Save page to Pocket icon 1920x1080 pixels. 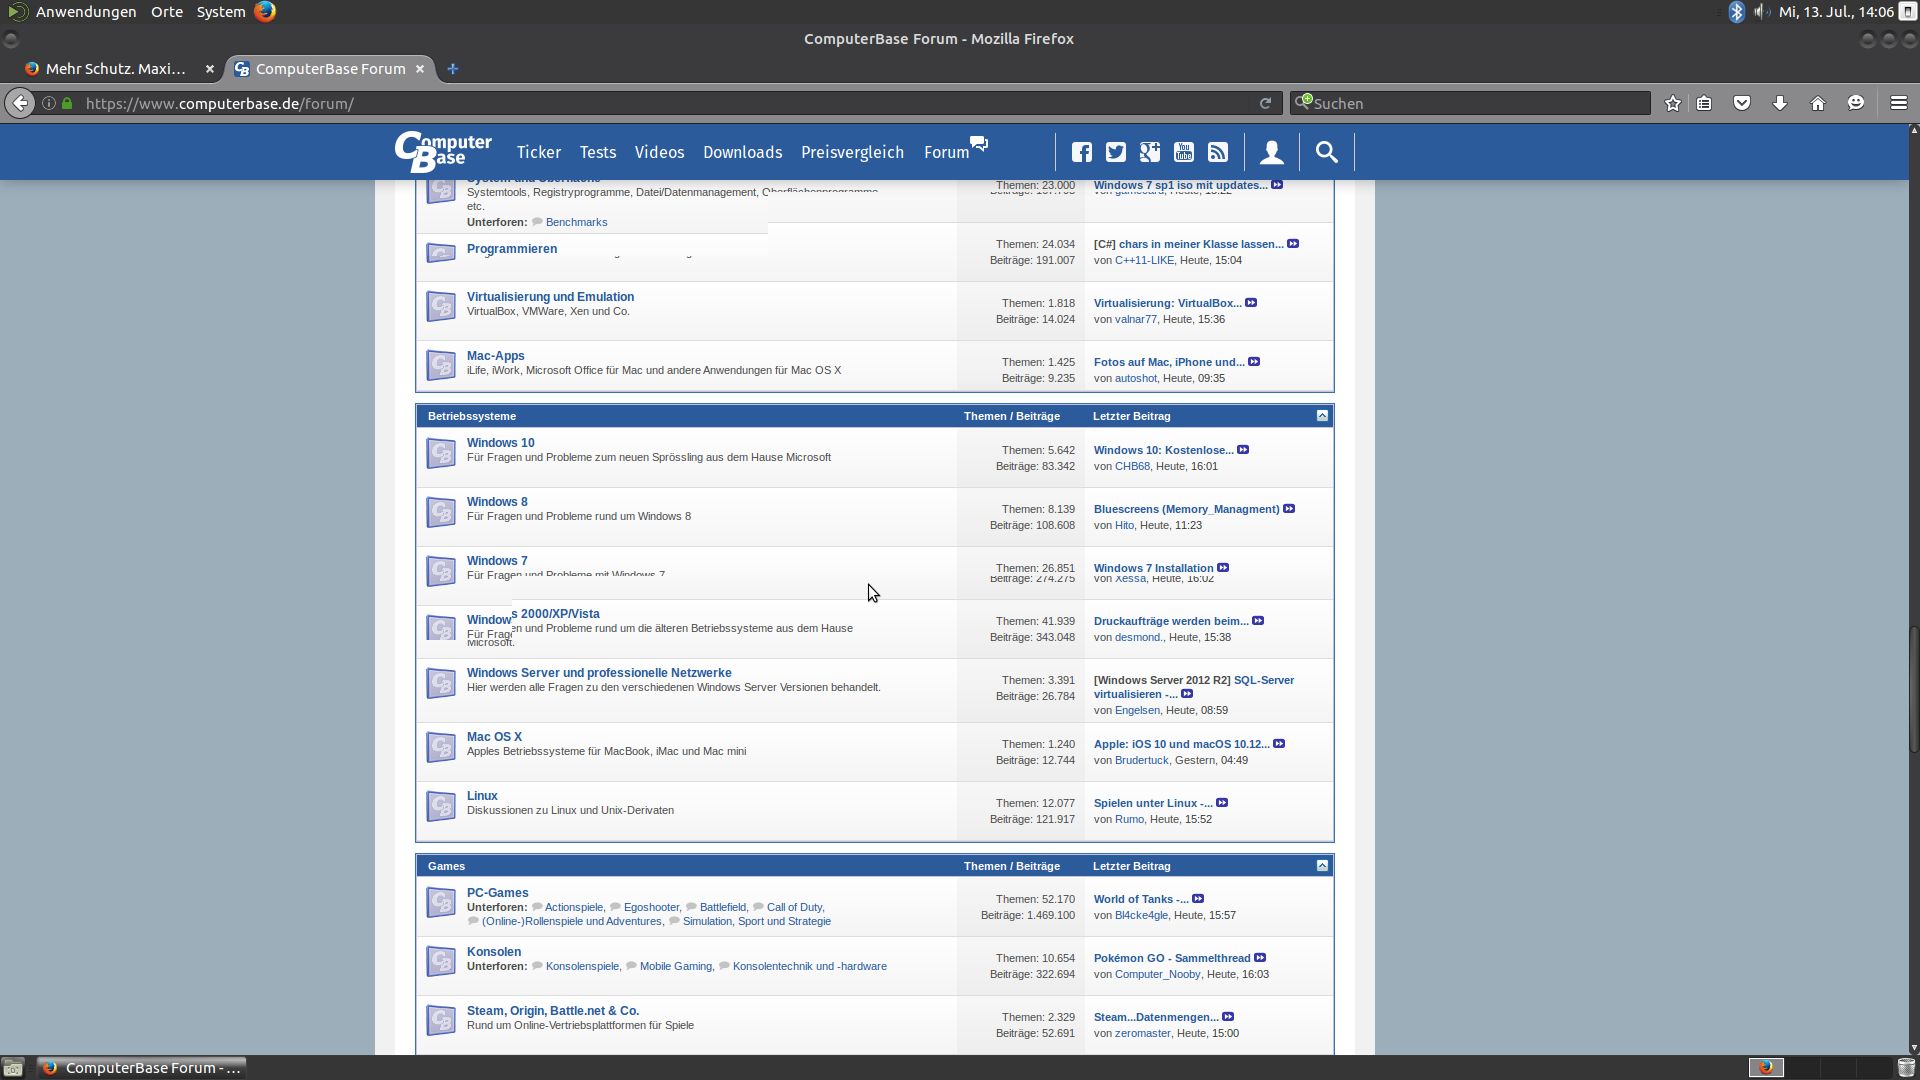click(x=1742, y=103)
